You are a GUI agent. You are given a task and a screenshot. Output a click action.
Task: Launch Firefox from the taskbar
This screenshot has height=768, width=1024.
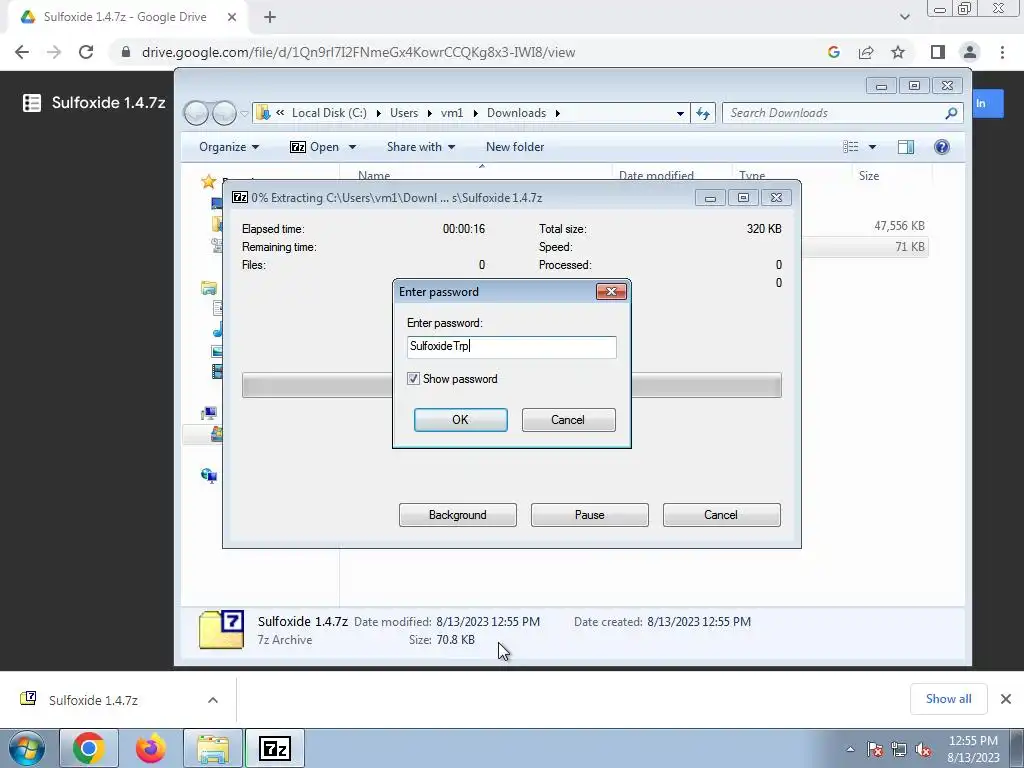point(150,748)
